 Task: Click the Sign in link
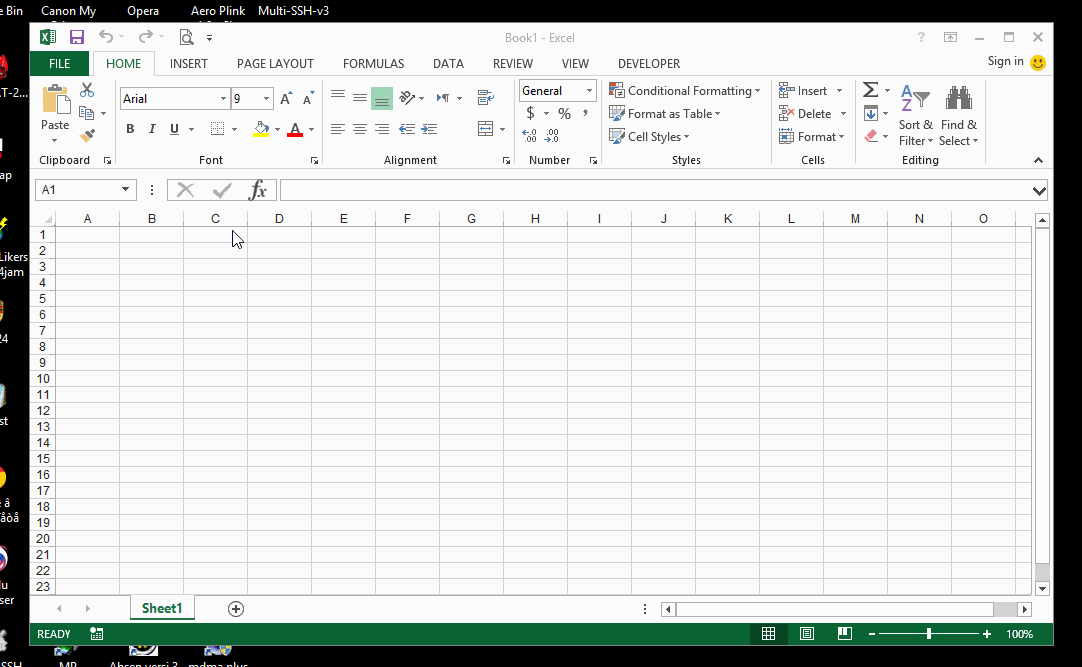pos(1005,60)
